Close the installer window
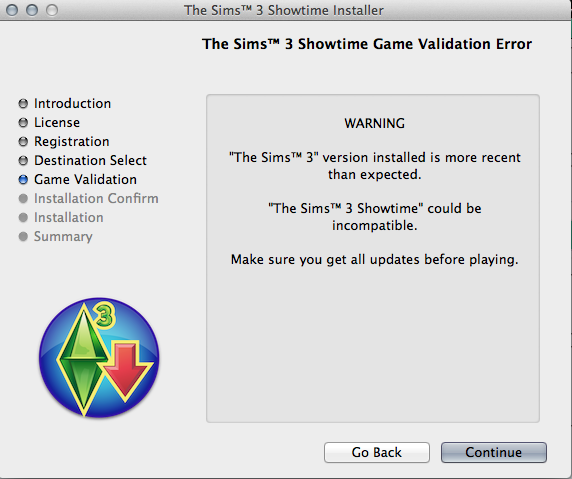572x479 pixels. [x=12, y=10]
